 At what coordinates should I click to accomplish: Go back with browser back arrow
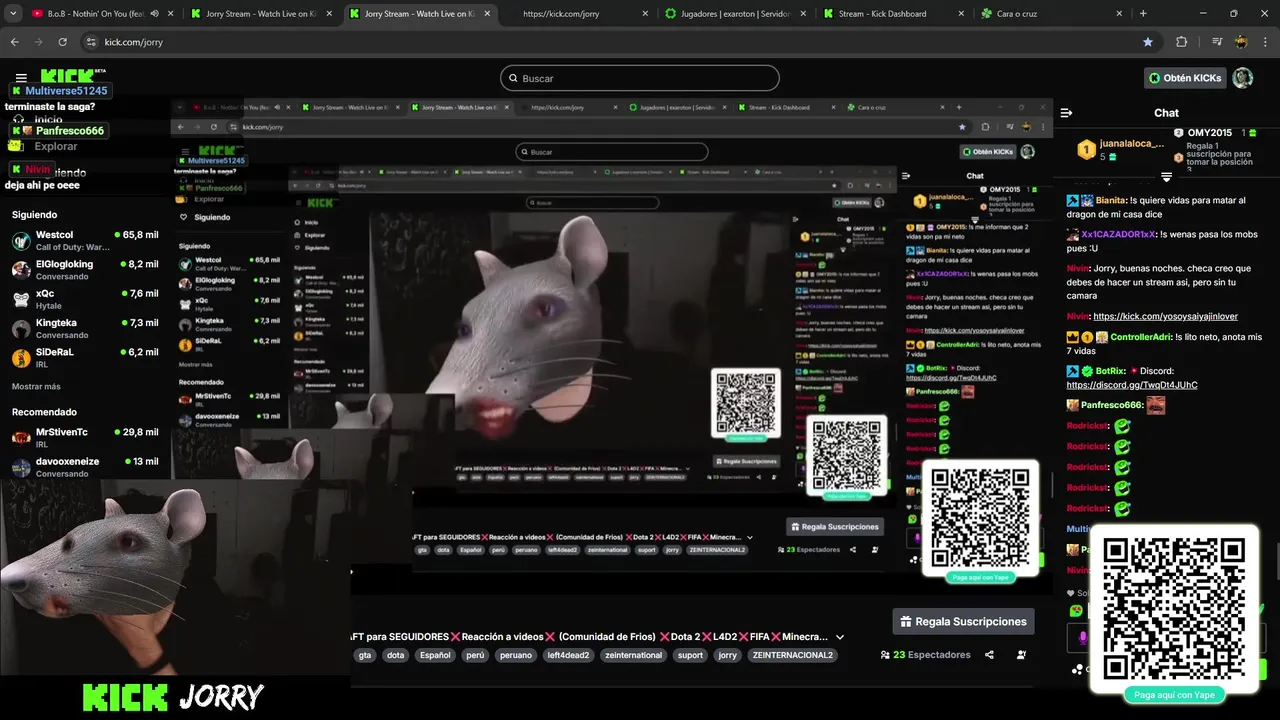tap(15, 42)
